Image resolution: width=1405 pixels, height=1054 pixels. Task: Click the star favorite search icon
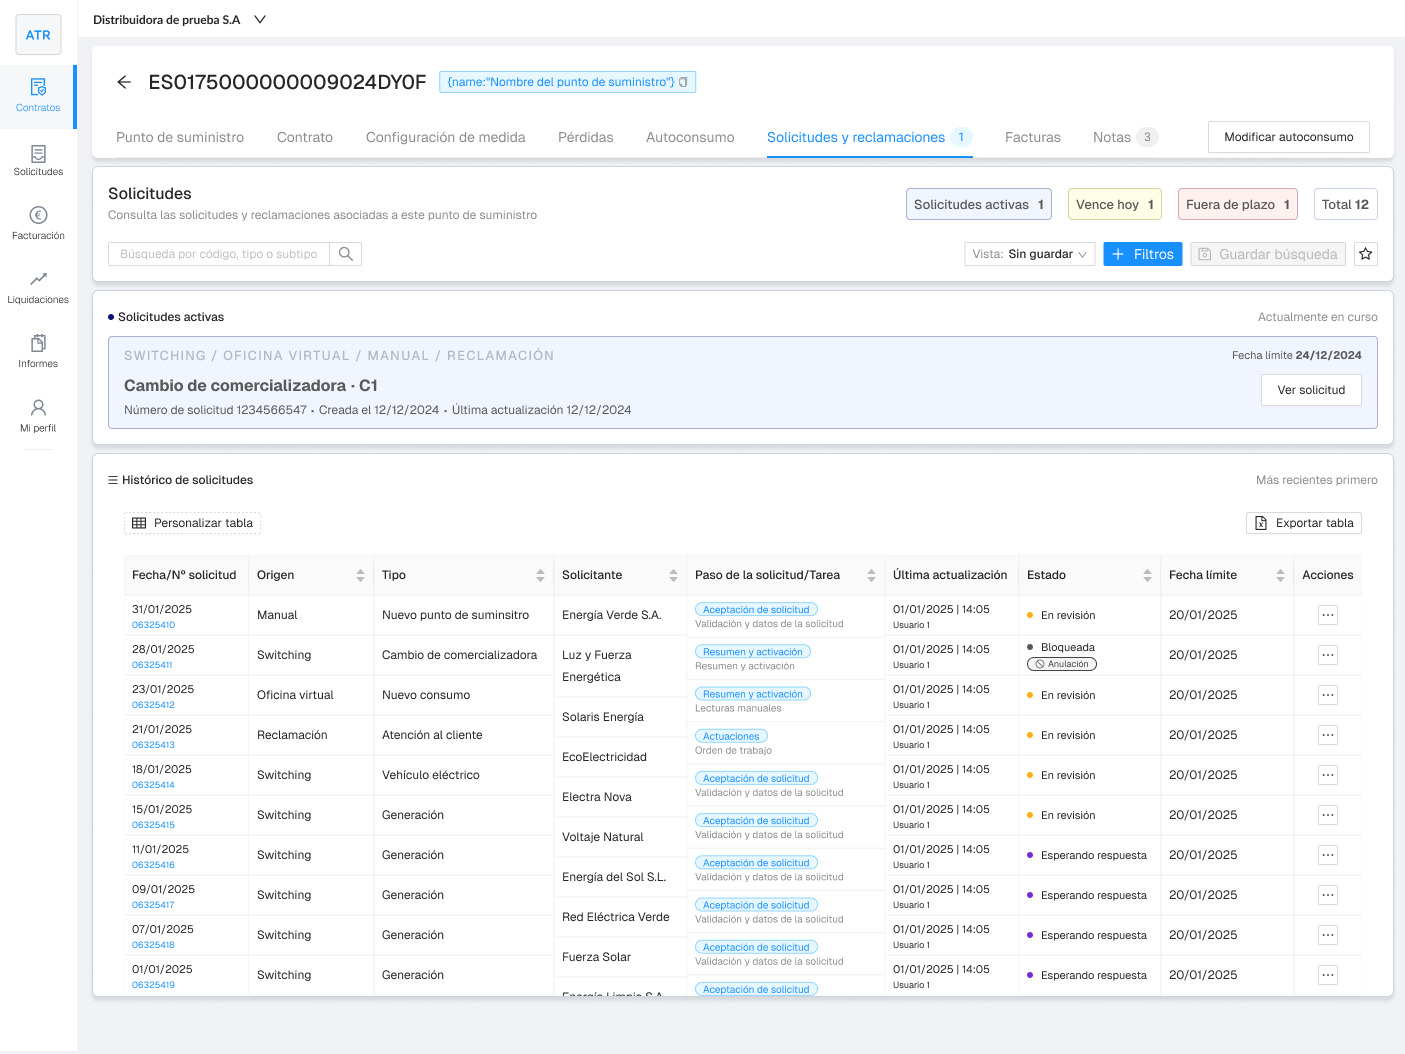coord(1366,254)
